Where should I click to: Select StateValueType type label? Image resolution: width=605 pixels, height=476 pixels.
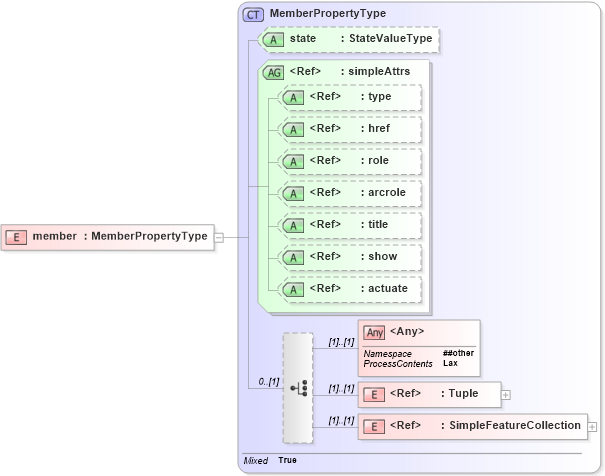[390, 38]
